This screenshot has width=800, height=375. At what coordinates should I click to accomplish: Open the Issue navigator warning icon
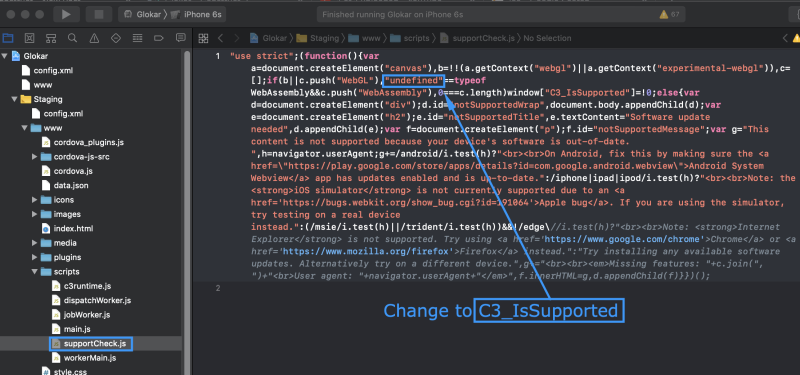tap(94, 38)
